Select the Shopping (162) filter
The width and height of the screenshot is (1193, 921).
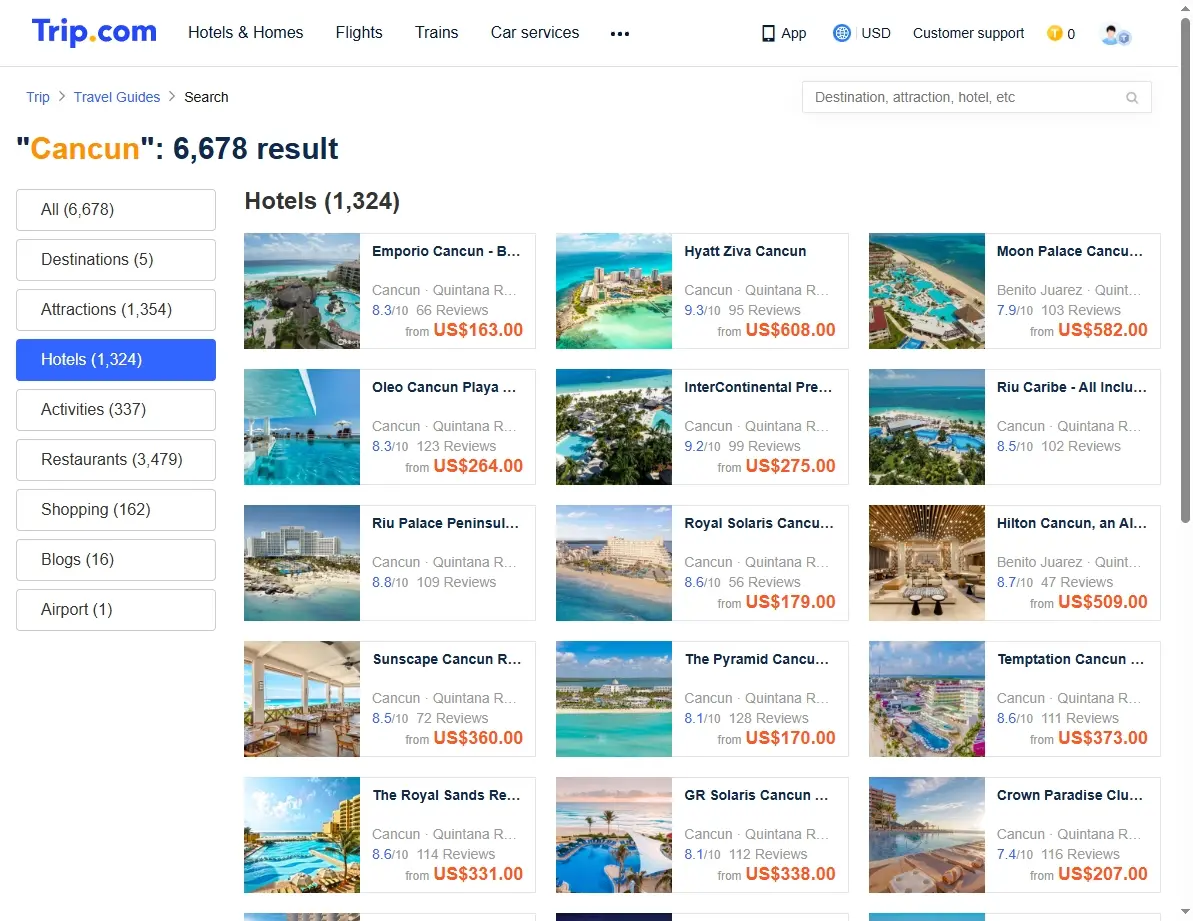[116, 510]
